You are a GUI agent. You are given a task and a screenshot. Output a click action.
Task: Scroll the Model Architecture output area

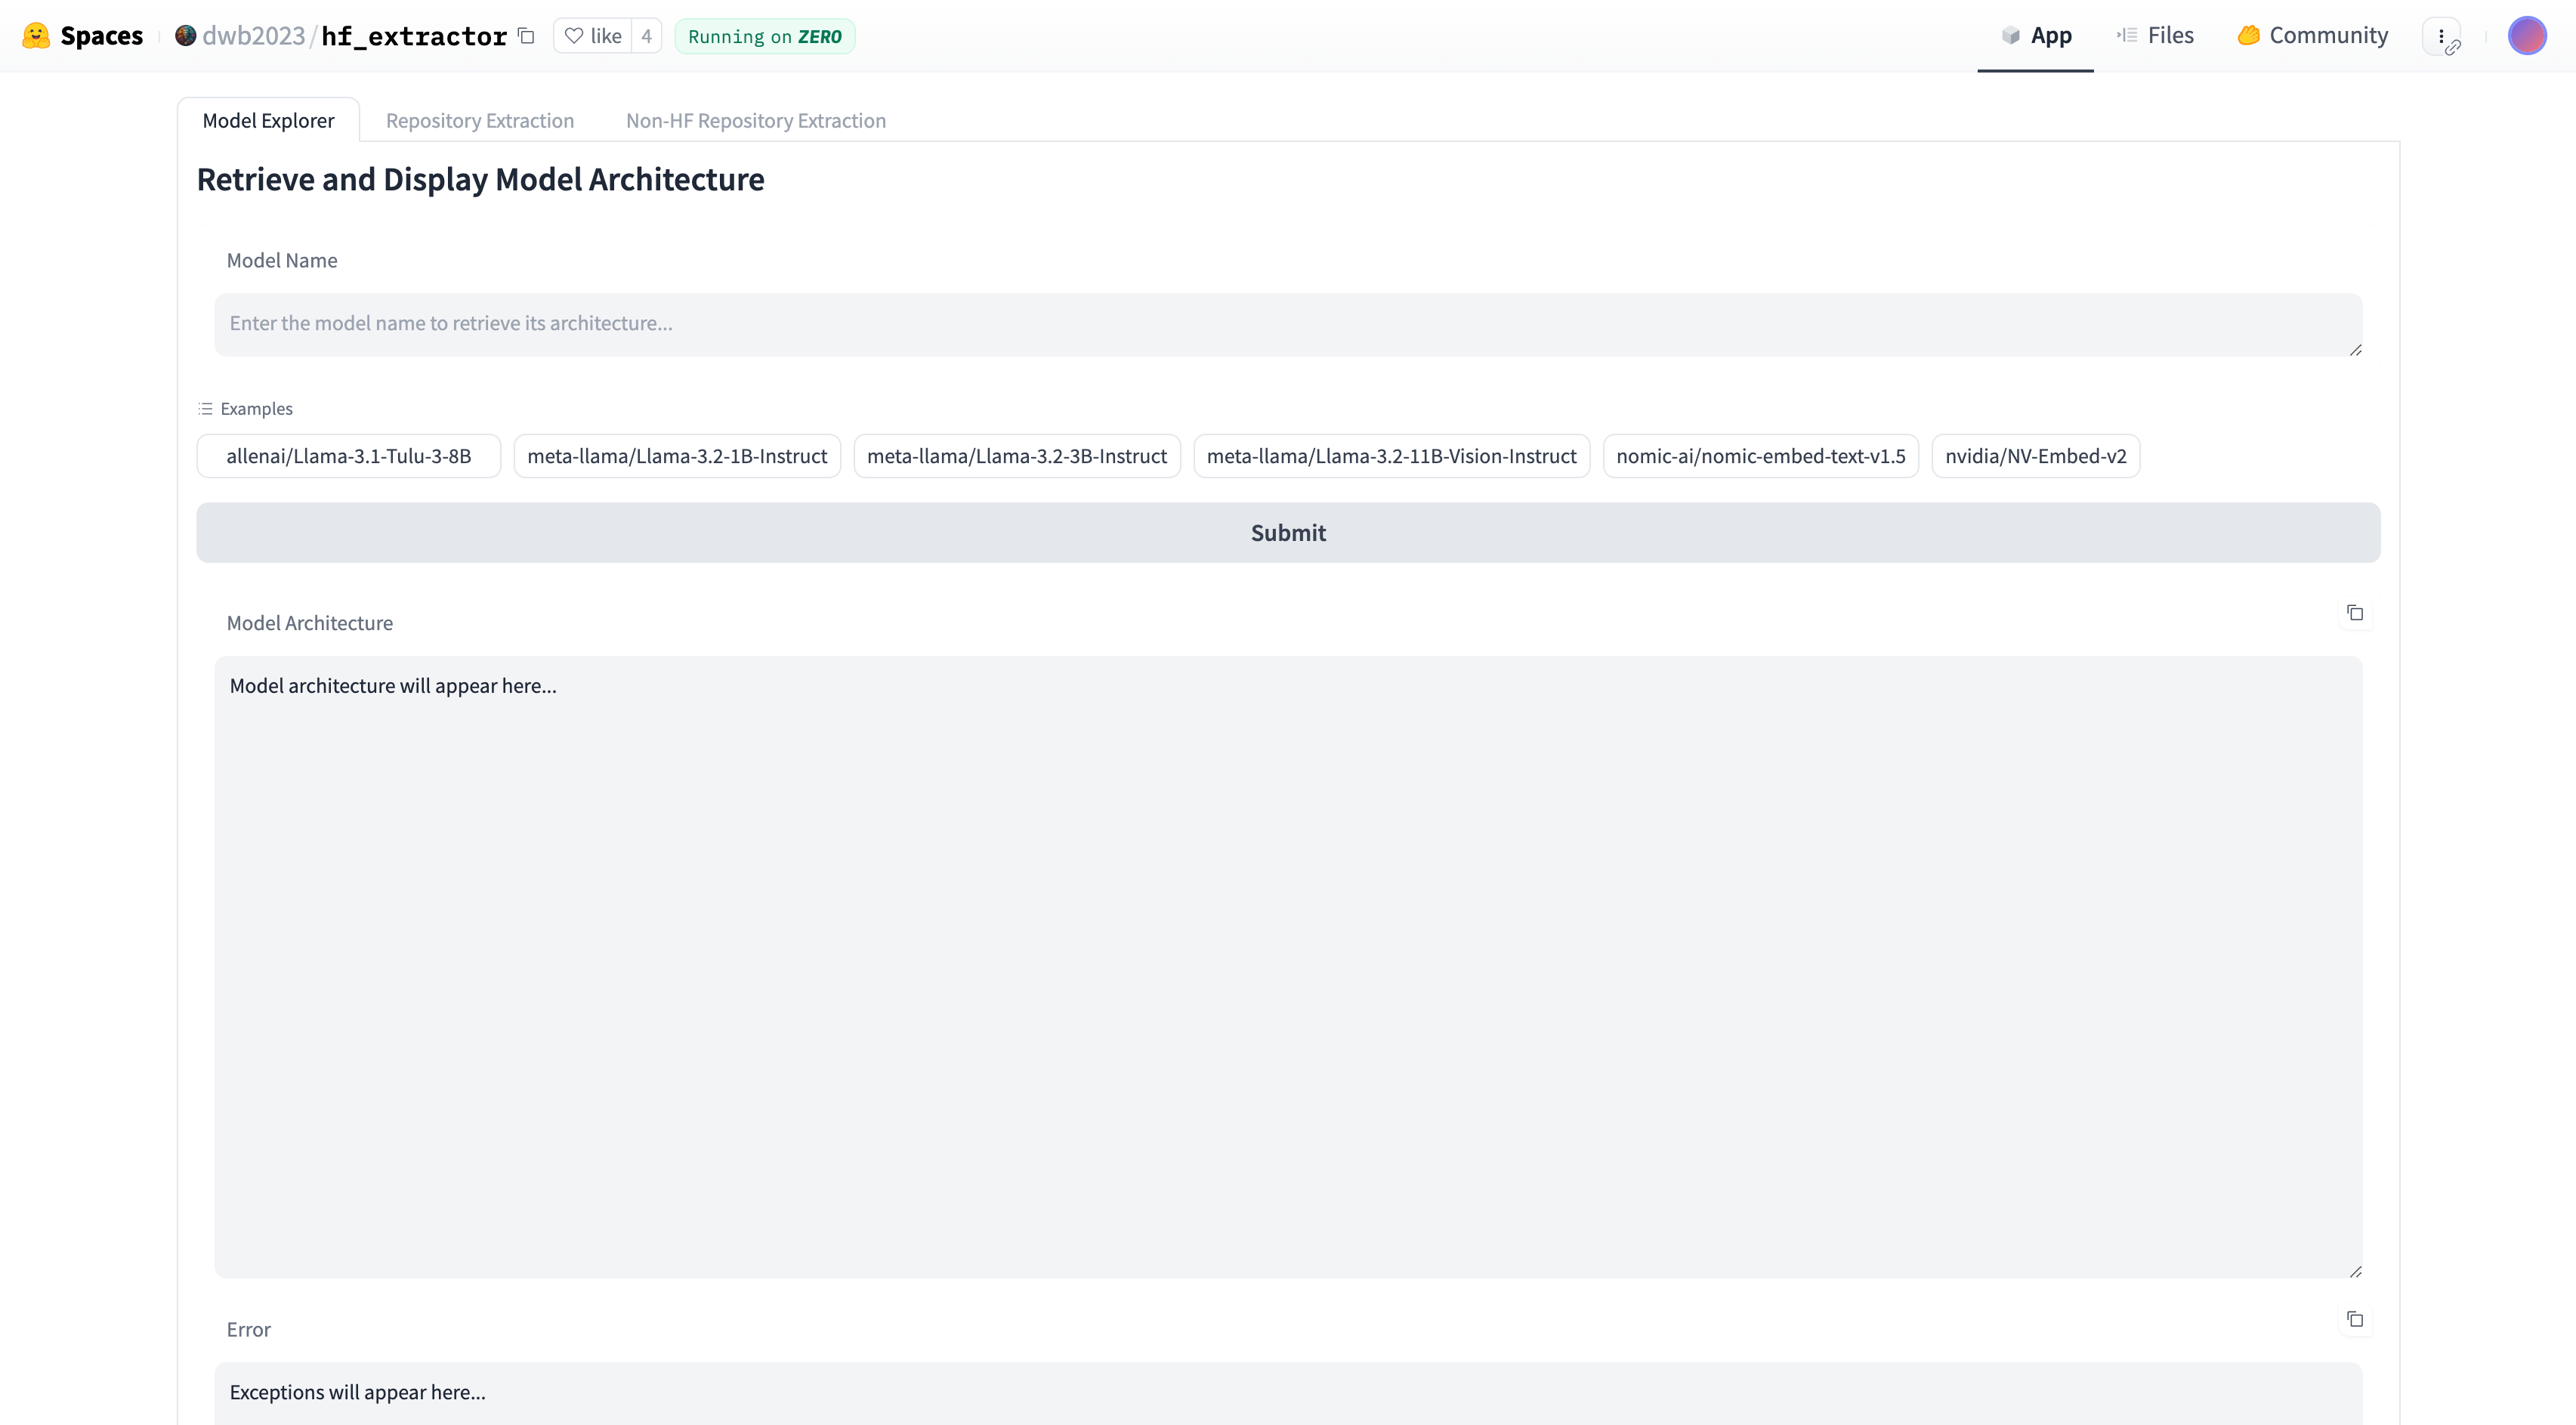pyautogui.click(x=1287, y=965)
